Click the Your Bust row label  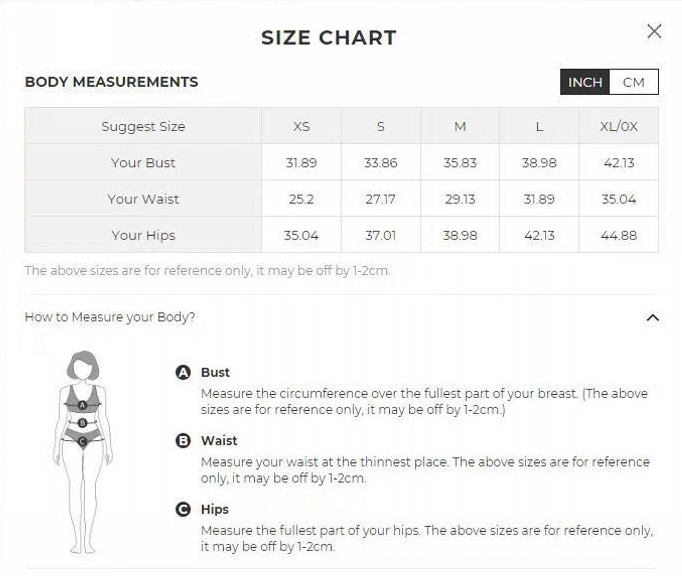pyautogui.click(x=143, y=163)
